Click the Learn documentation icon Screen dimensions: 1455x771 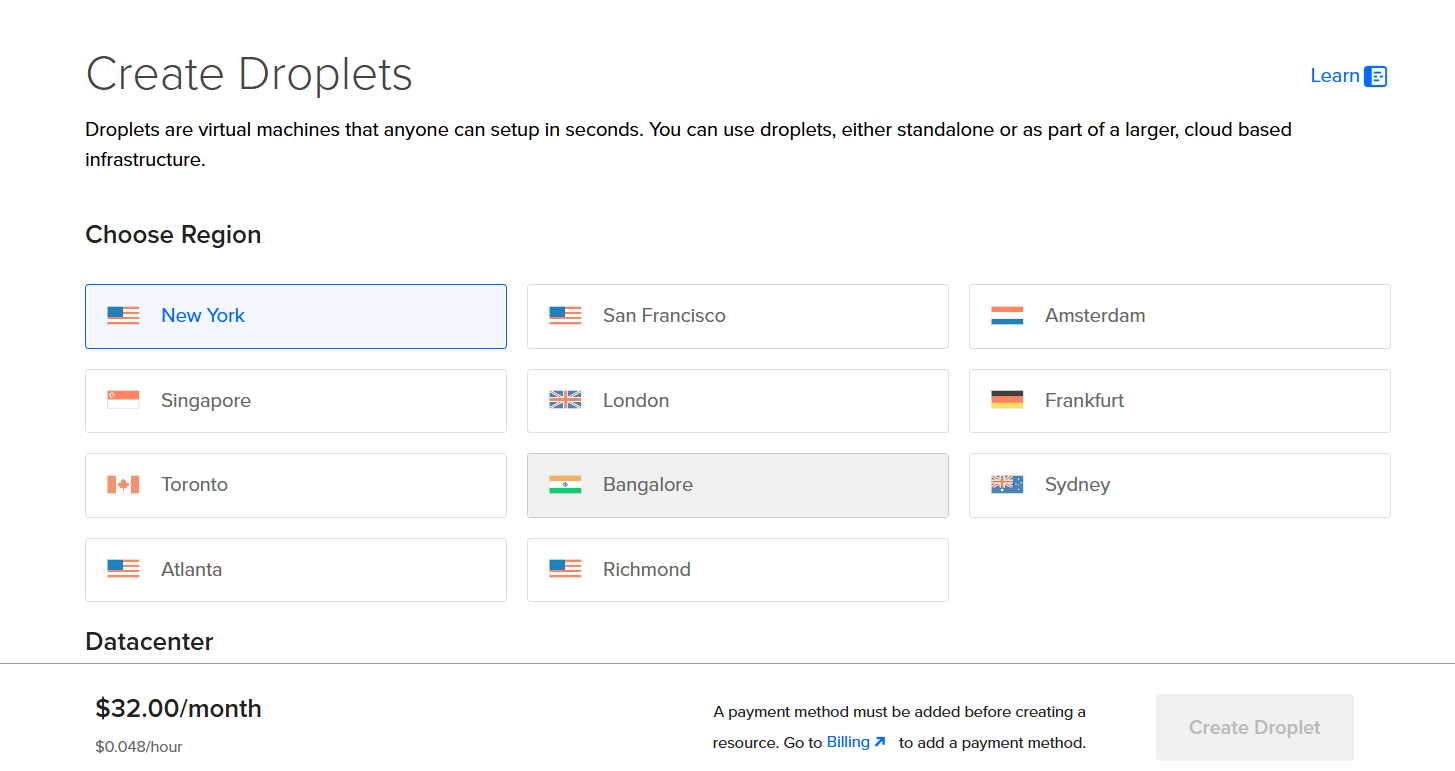tap(1376, 76)
